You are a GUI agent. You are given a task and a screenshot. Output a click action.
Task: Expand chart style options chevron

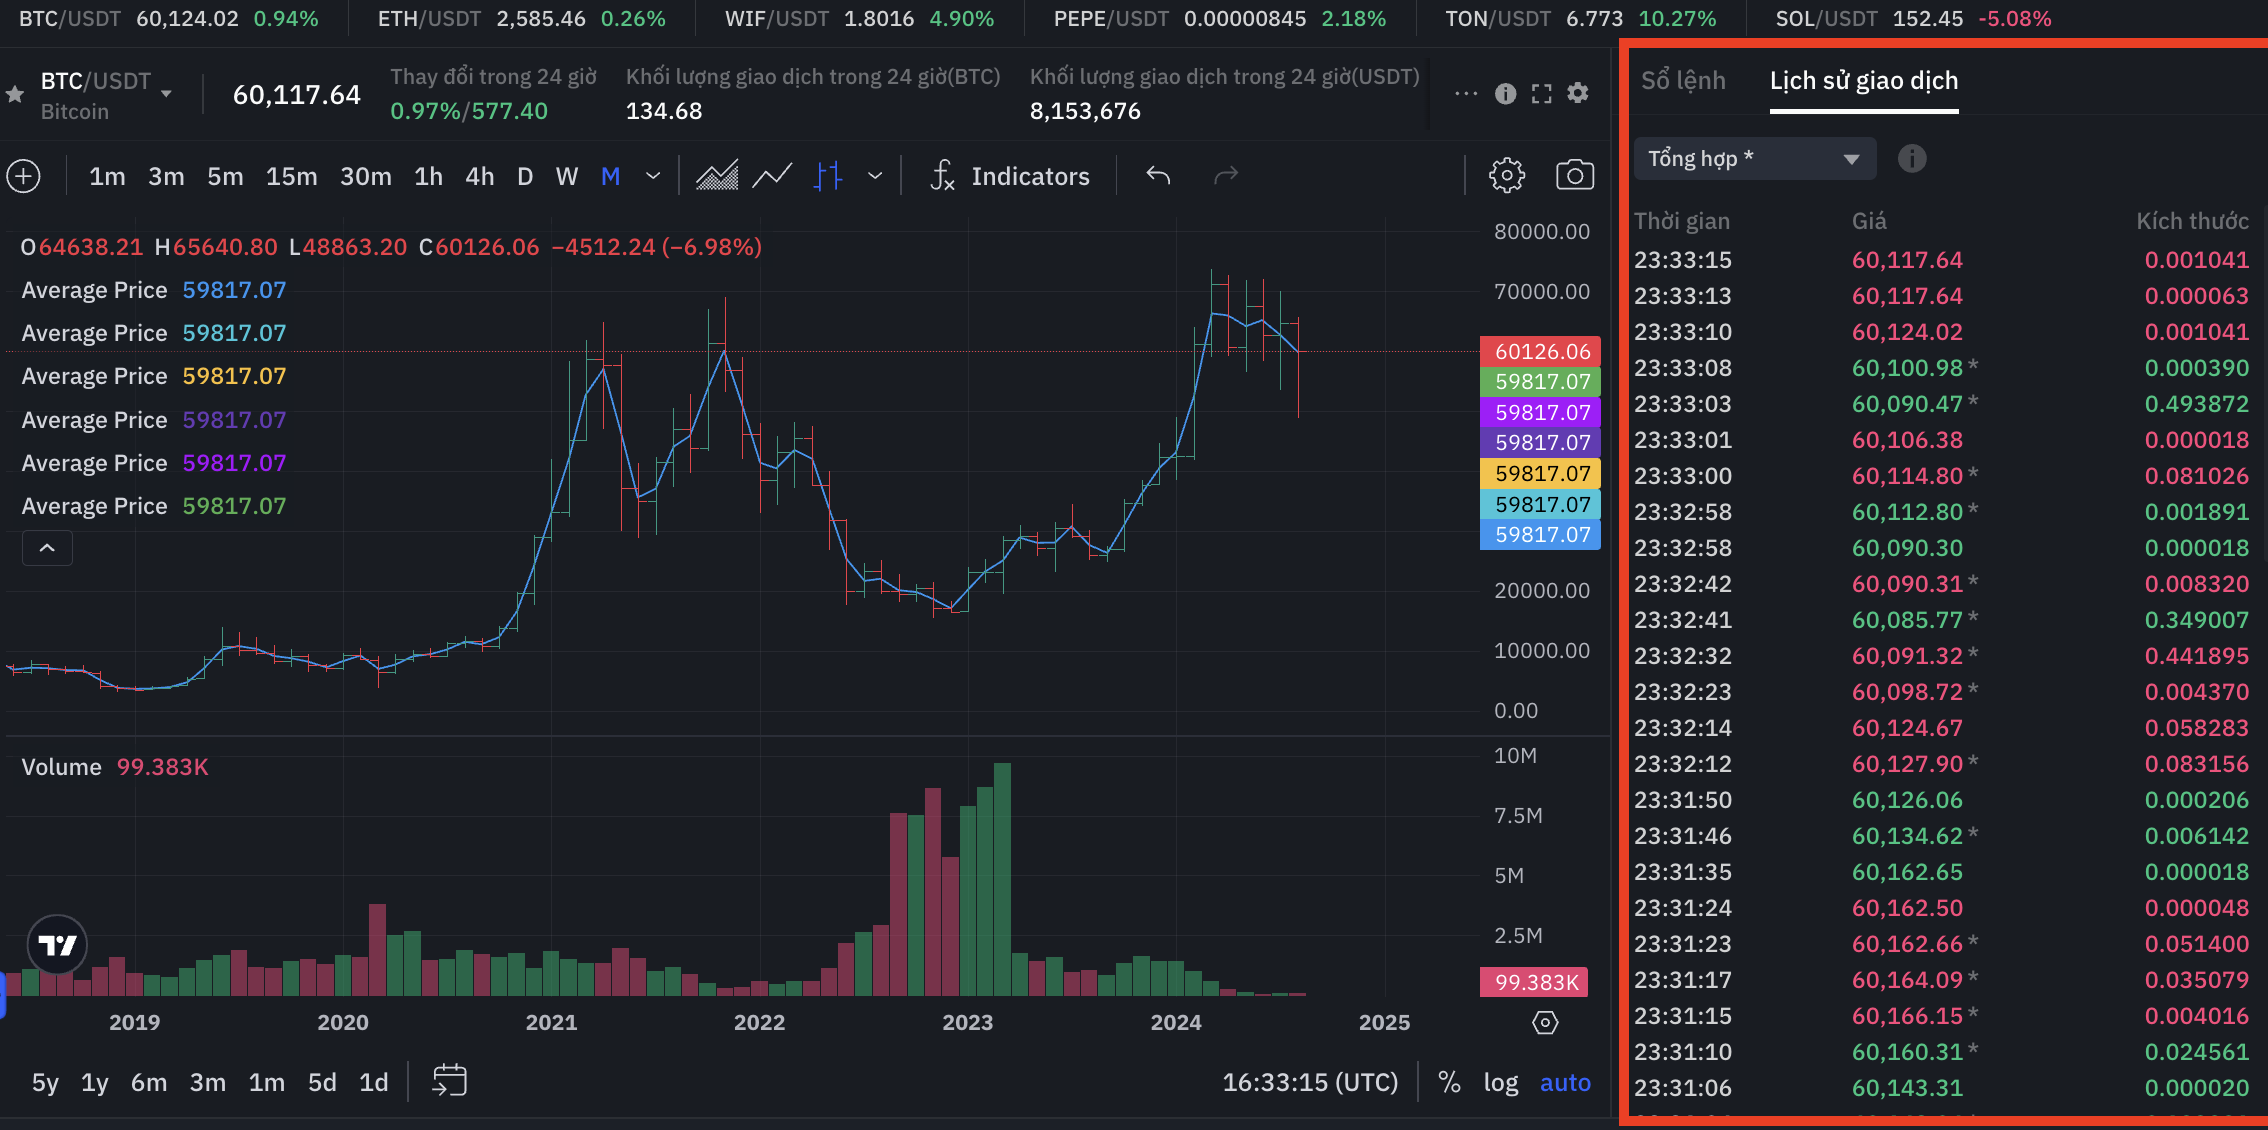pos(875,177)
